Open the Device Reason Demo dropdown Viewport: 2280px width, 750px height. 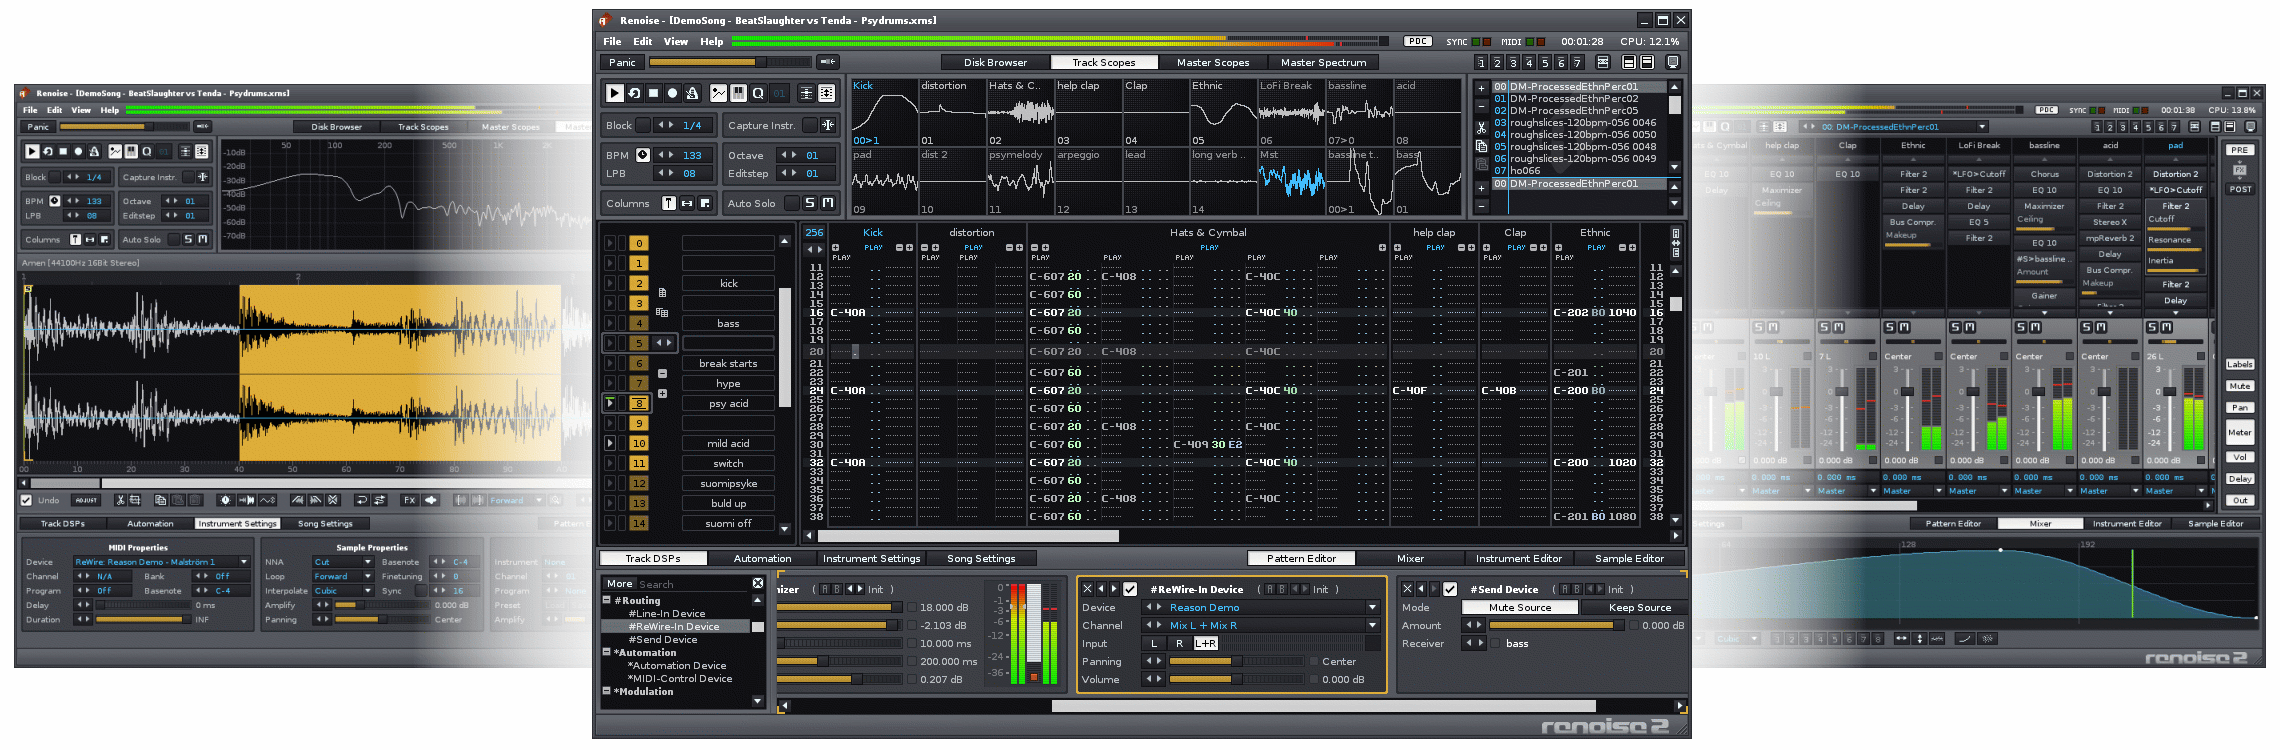pyautogui.click(x=1373, y=607)
